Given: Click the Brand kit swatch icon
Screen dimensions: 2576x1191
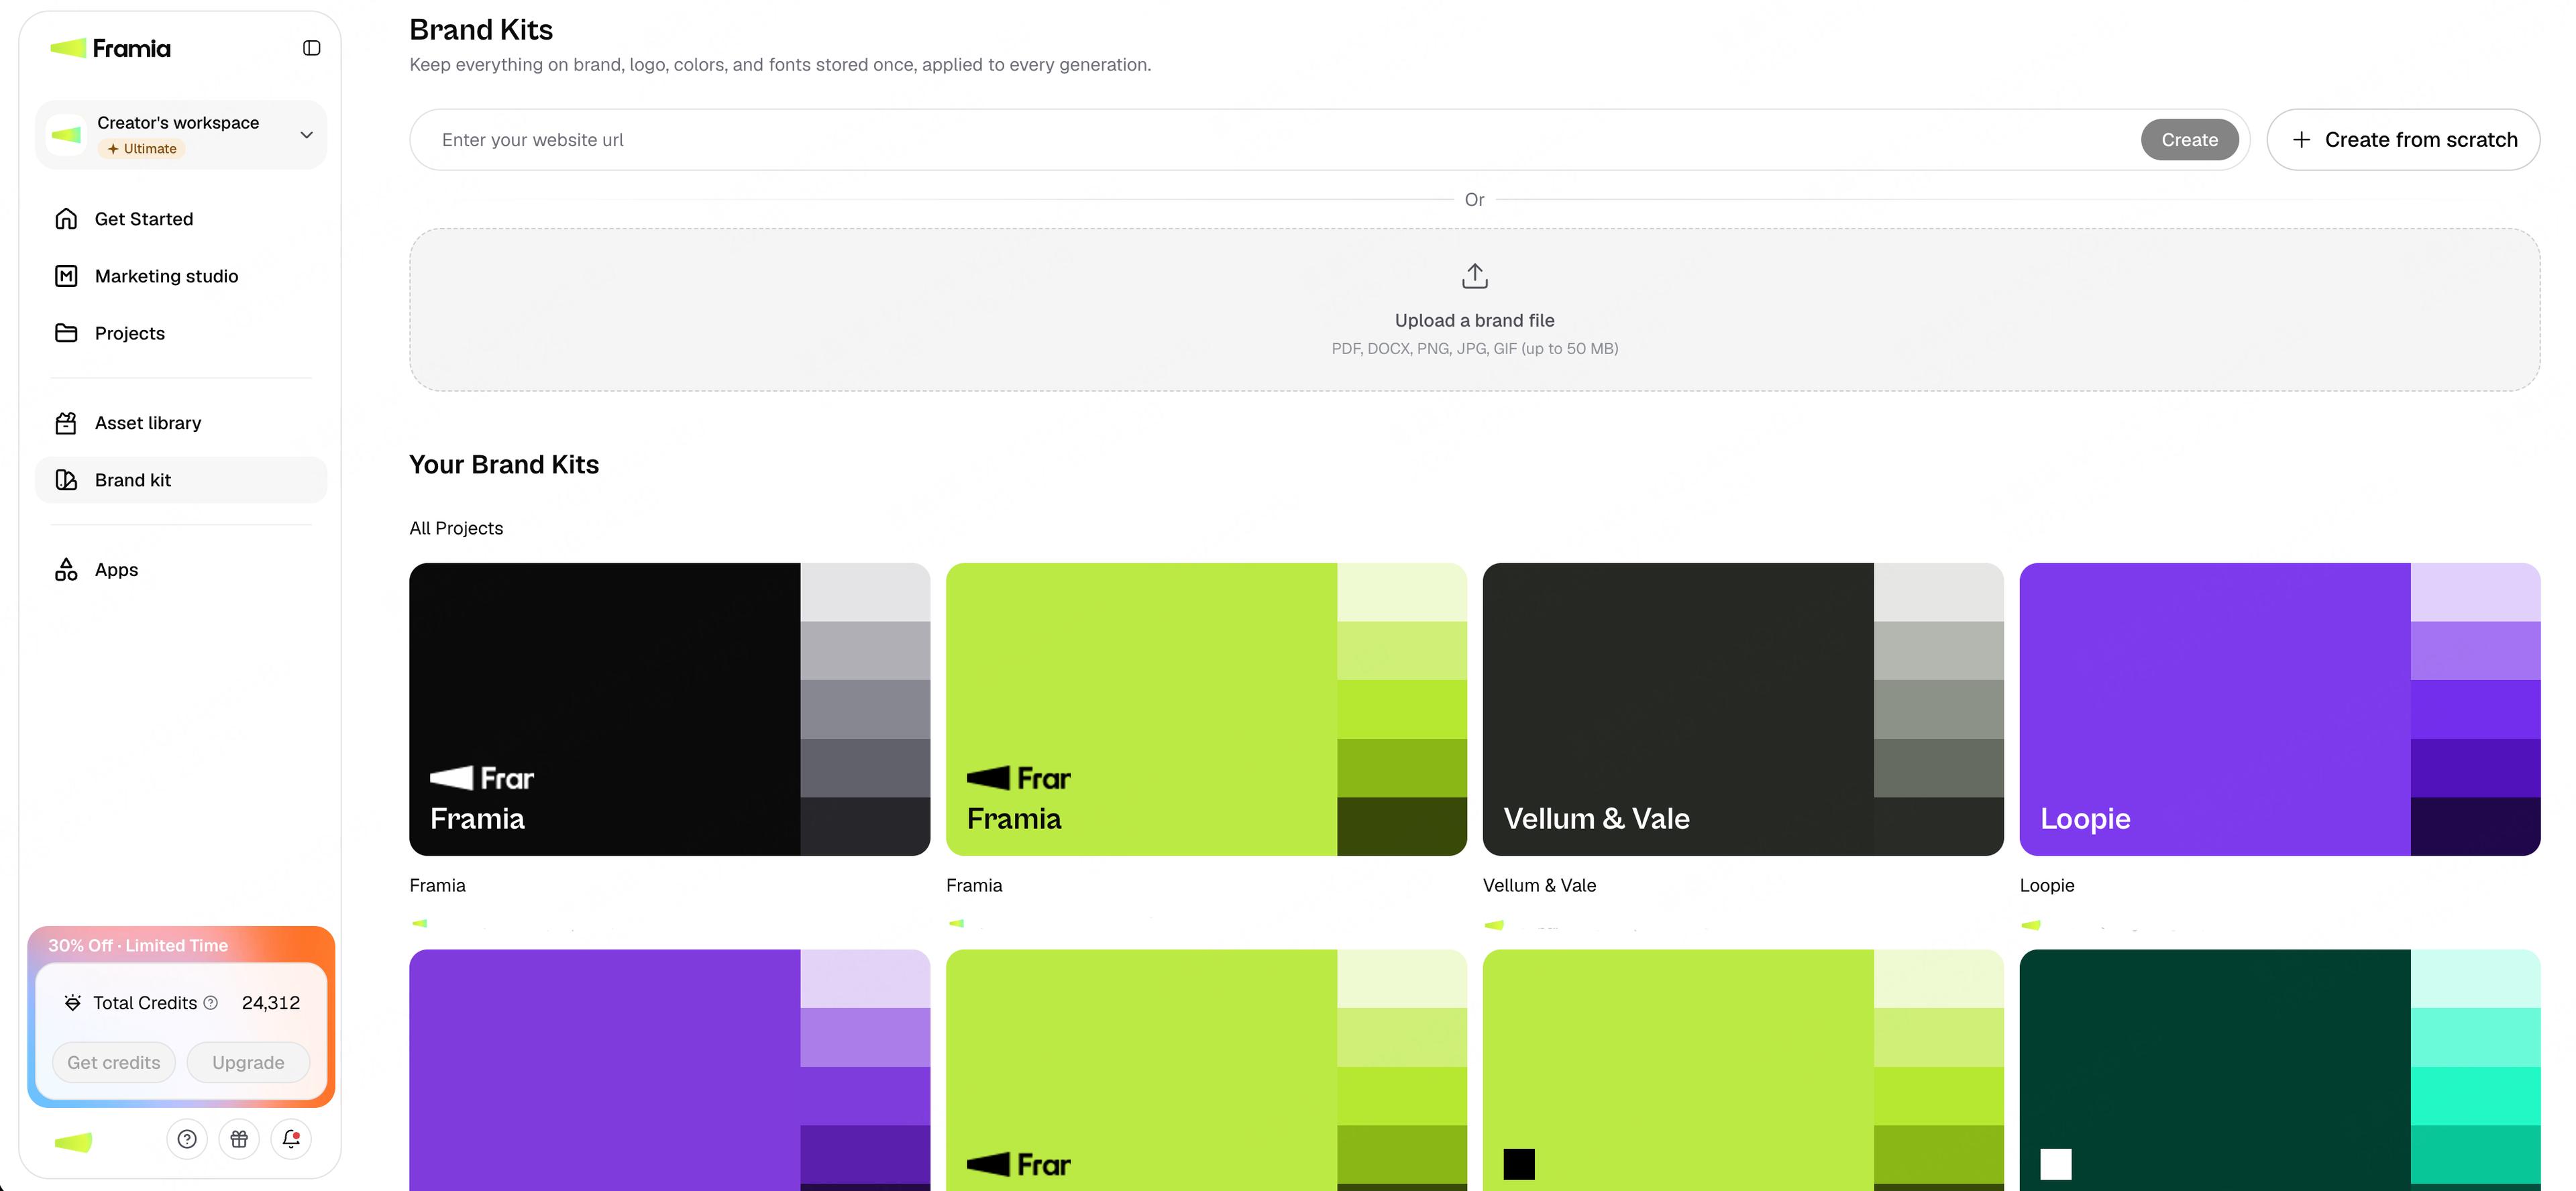Looking at the screenshot, I should [x=66, y=480].
